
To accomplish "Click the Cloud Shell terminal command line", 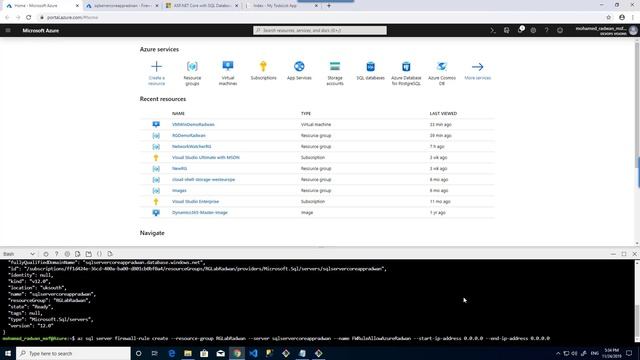I will coord(276,338).
